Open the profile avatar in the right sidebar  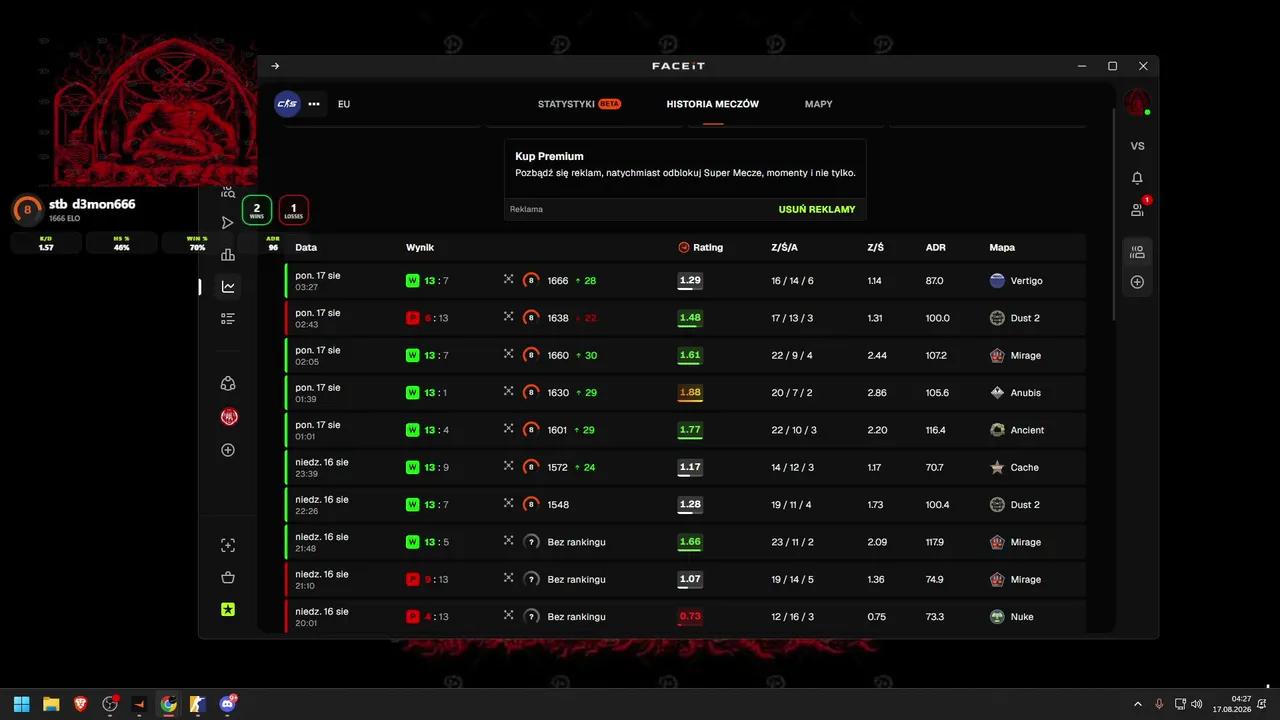coord(1136,103)
